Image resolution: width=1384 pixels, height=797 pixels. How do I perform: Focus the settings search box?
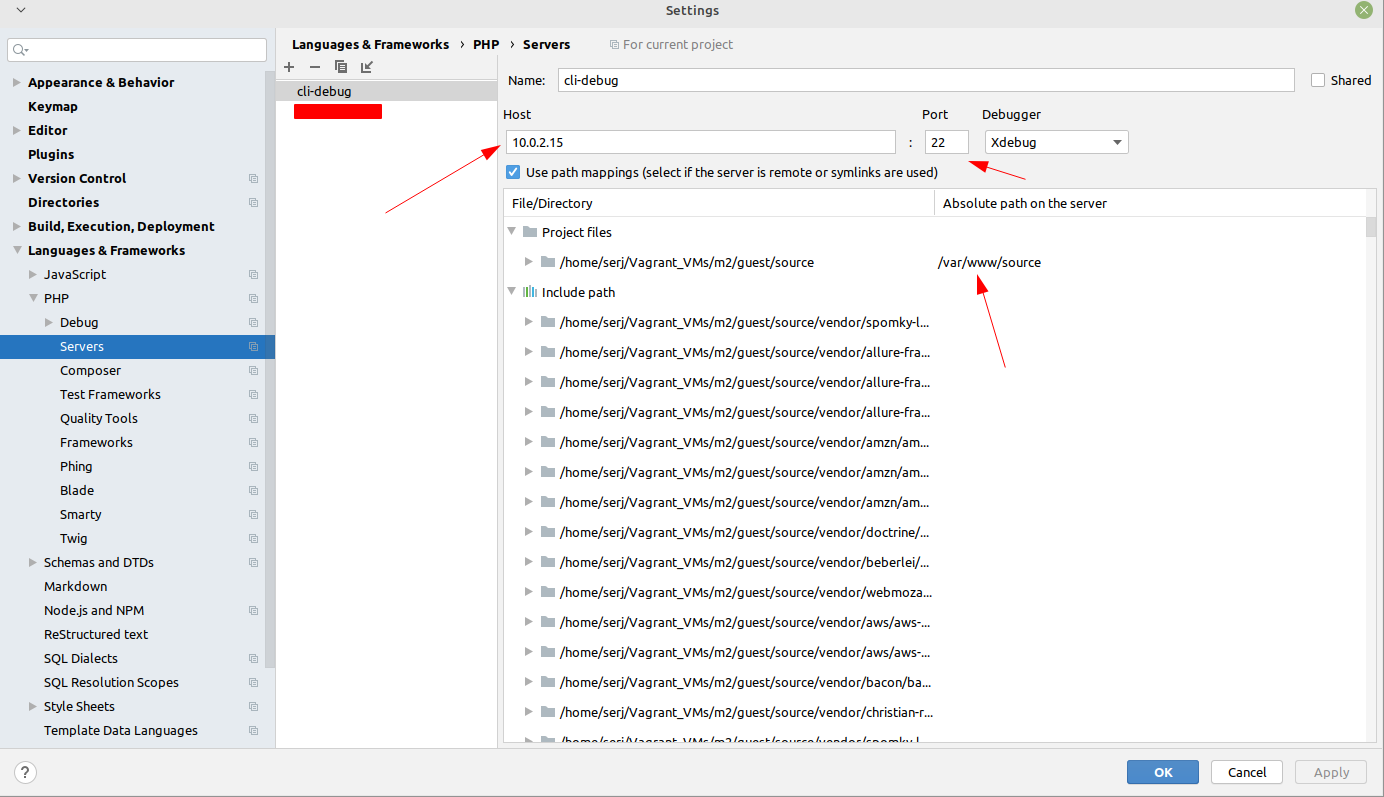click(x=137, y=50)
